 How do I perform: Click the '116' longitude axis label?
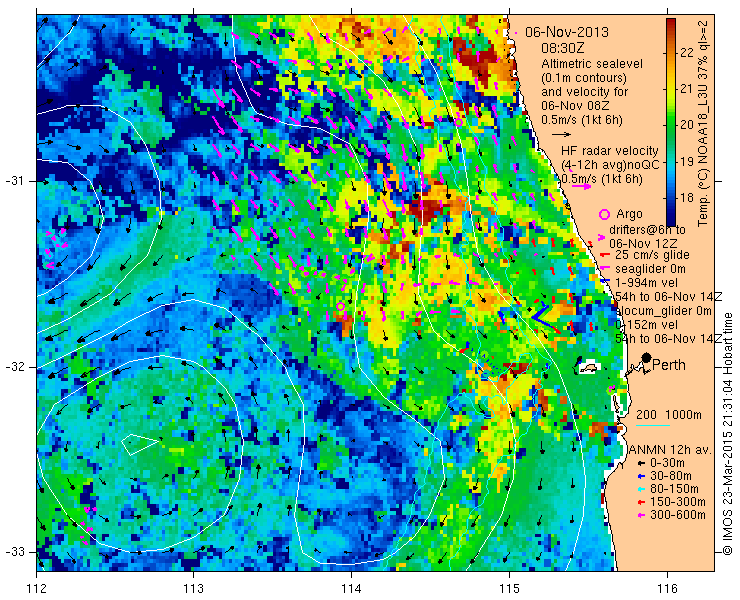pyautogui.click(x=666, y=589)
